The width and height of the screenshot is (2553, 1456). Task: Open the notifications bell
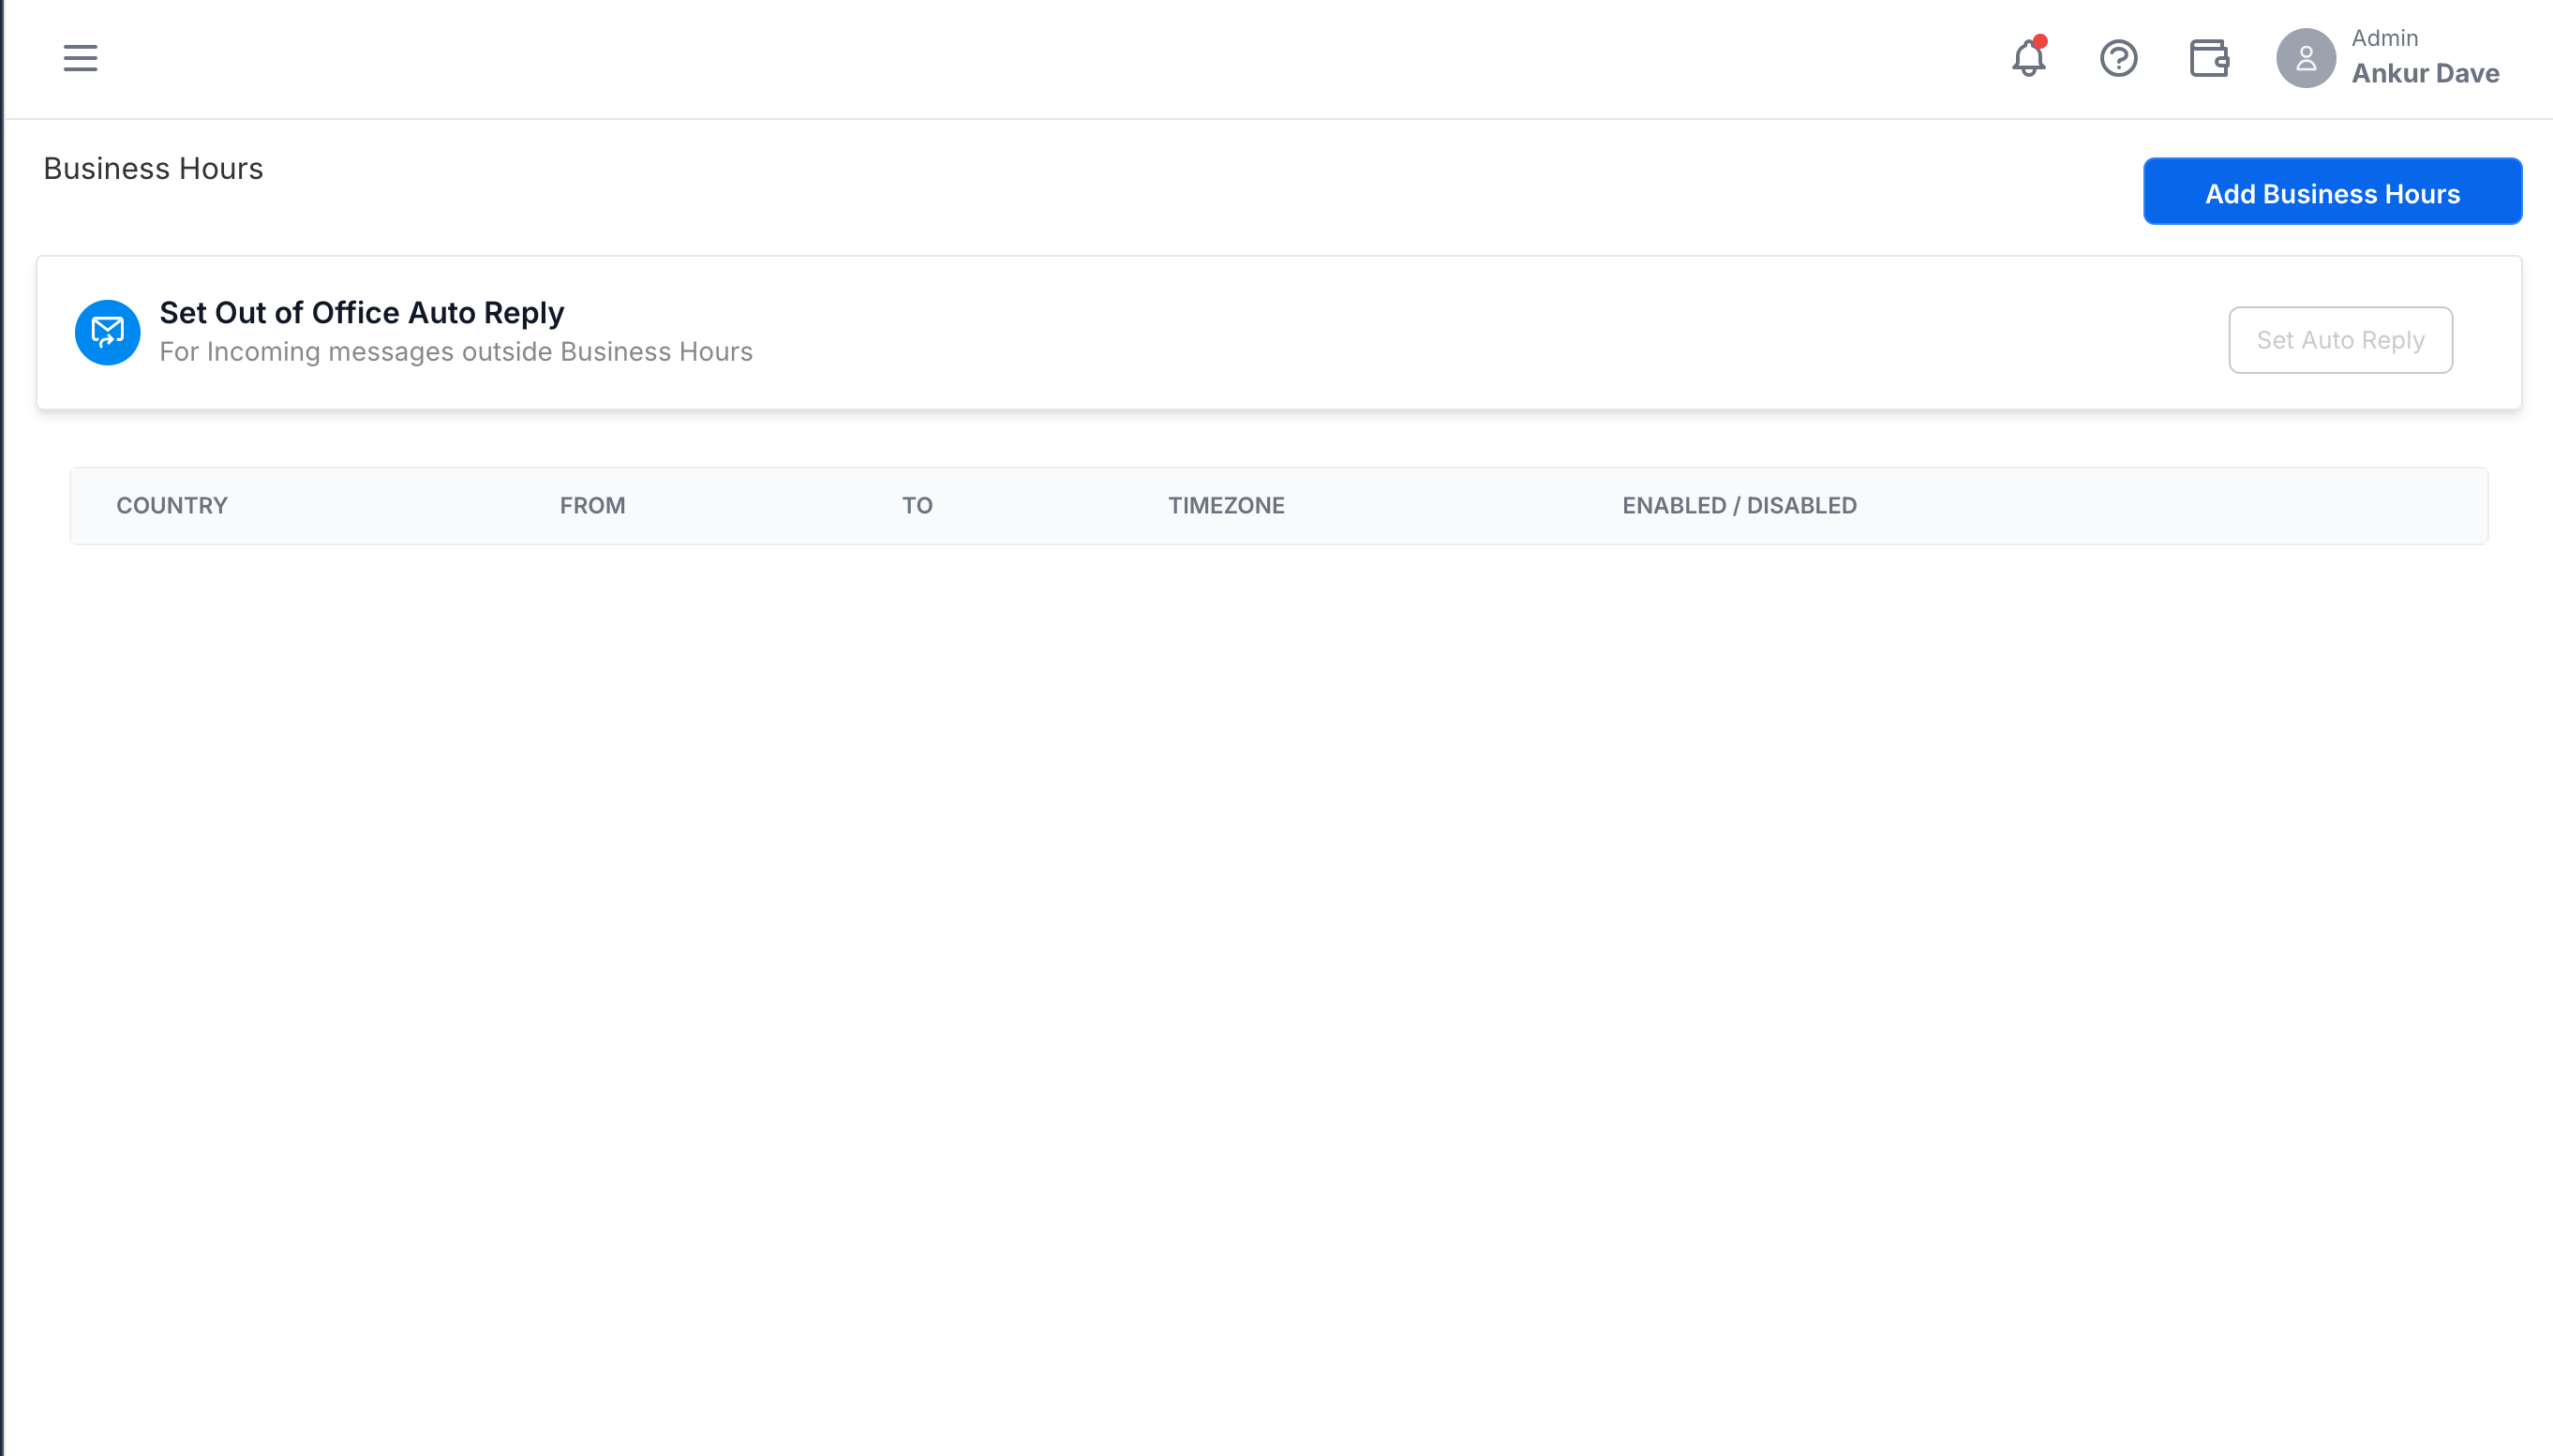tap(2028, 58)
